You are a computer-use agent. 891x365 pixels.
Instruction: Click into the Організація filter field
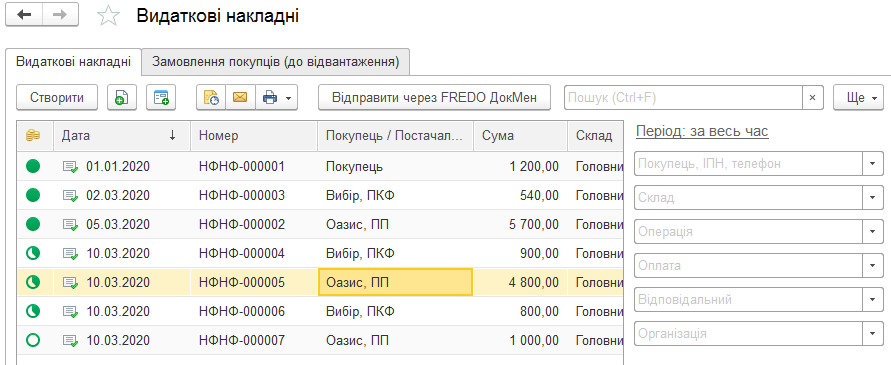748,333
